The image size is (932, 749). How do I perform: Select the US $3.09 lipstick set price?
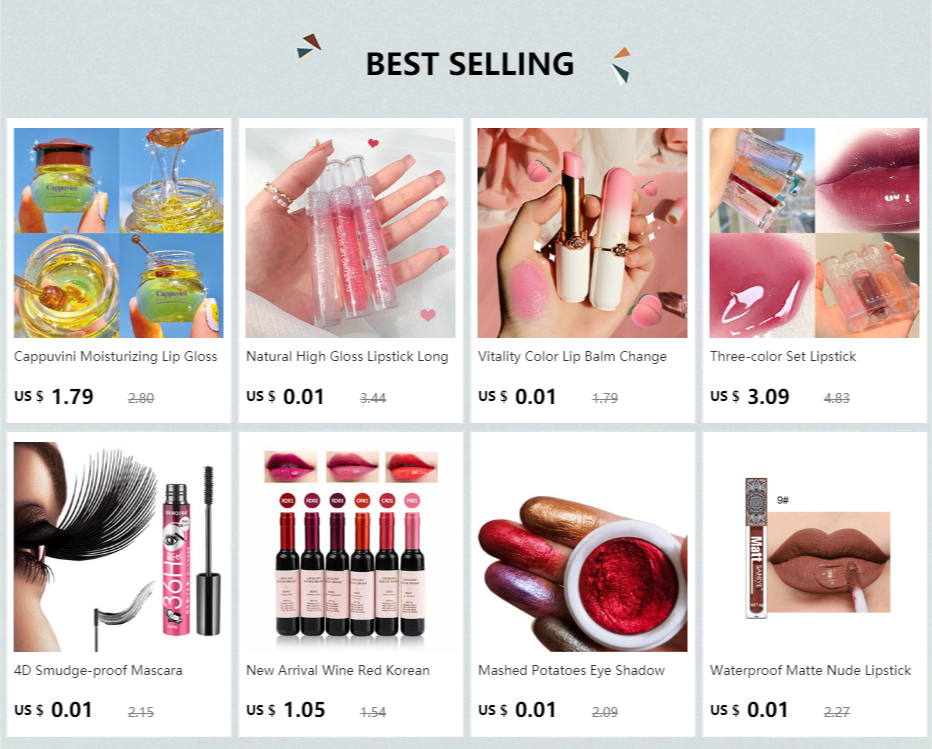(x=750, y=396)
